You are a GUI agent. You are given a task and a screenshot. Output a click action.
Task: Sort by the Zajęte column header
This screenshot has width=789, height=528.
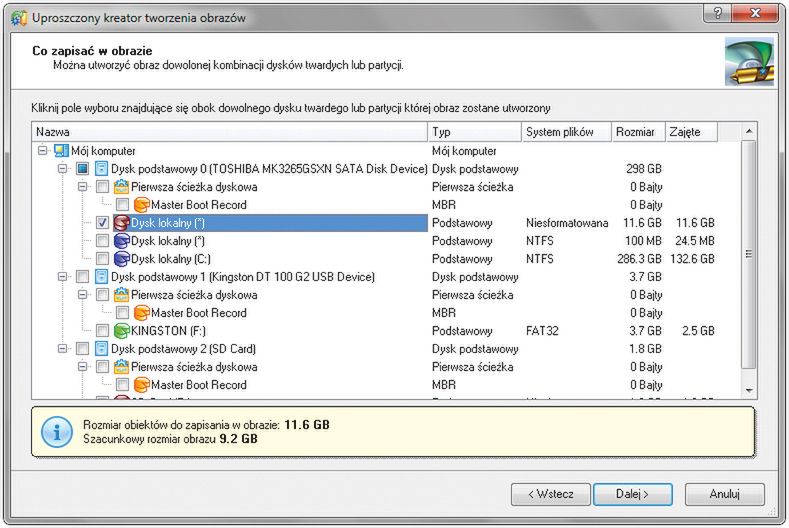(691, 132)
